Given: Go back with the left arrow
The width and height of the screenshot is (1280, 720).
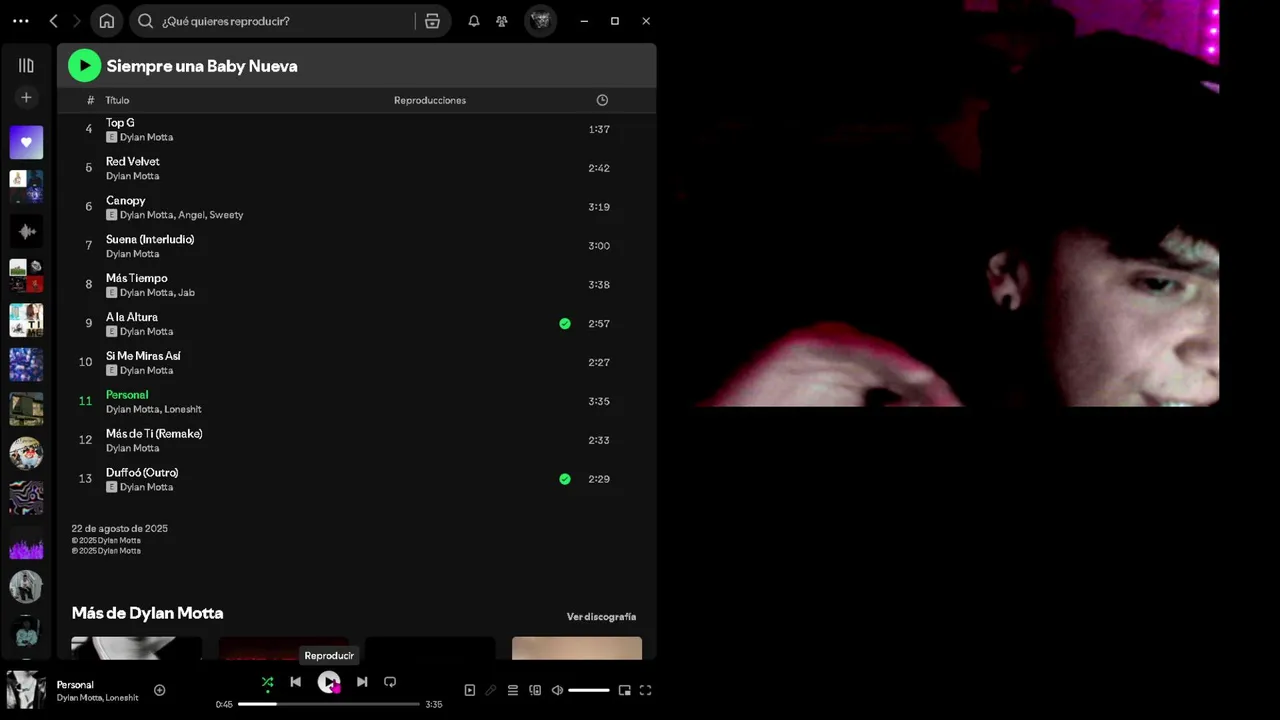Looking at the screenshot, I should (x=54, y=21).
